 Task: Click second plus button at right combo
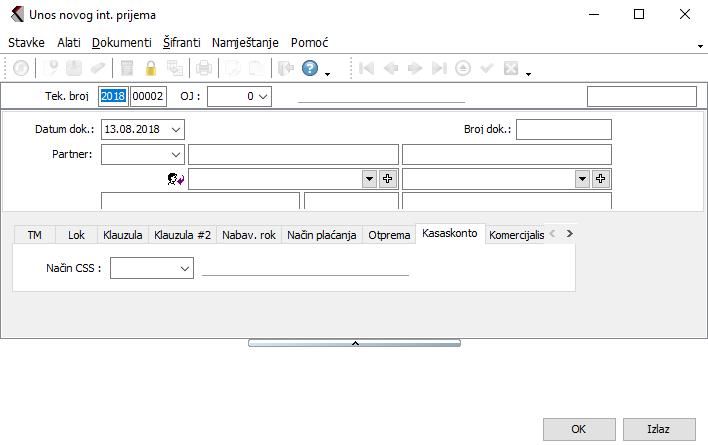[x=601, y=178]
